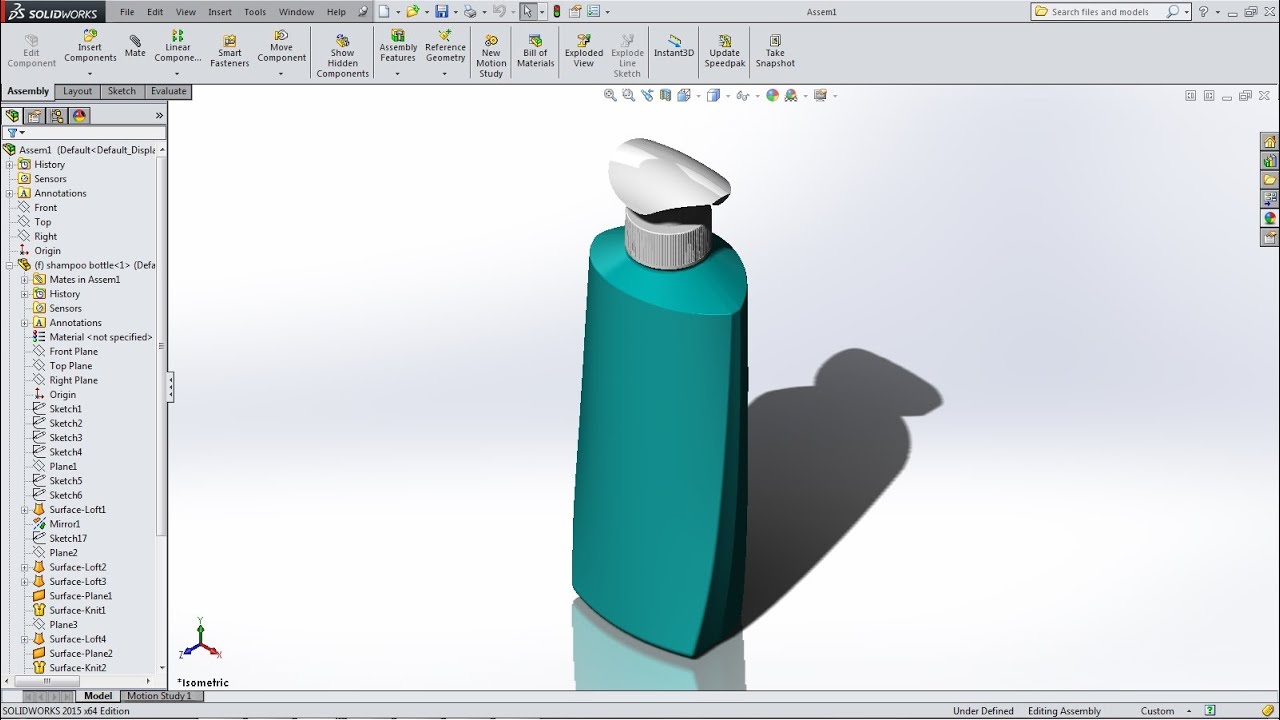
Task: Click the Edit Appearance color ball icon
Action: (771, 95)
